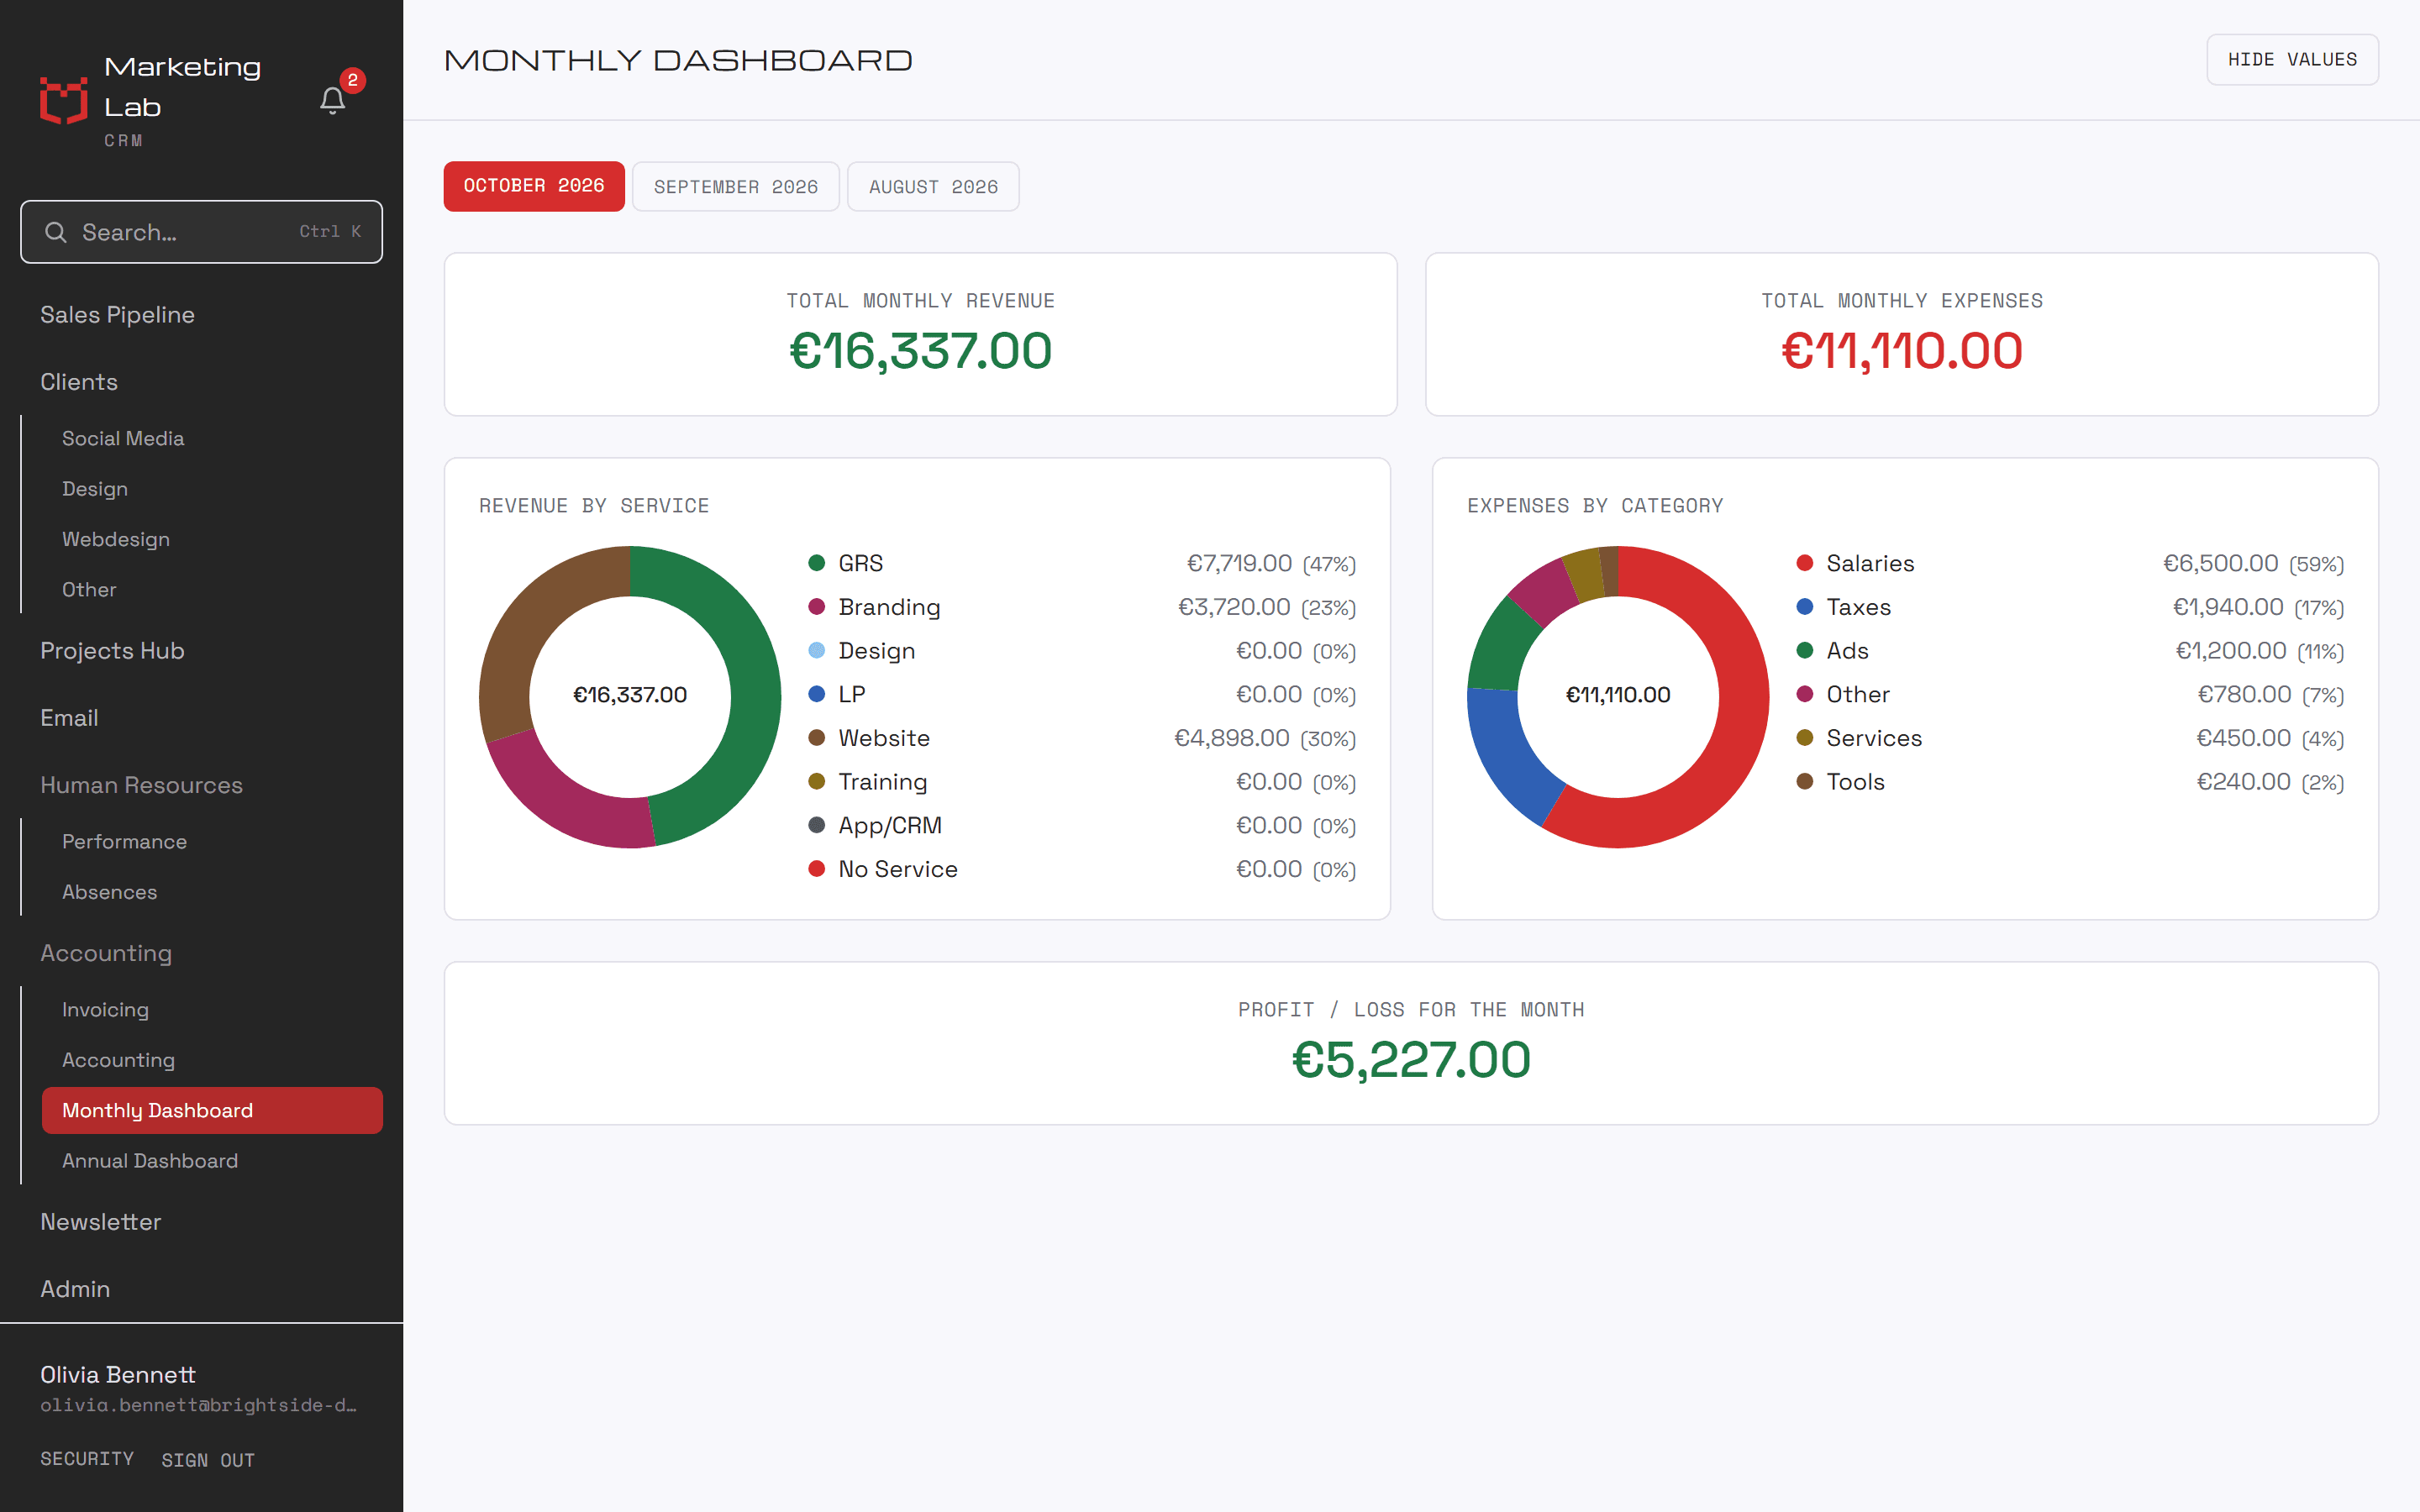Open the Clients section

(x=79, y=382)
